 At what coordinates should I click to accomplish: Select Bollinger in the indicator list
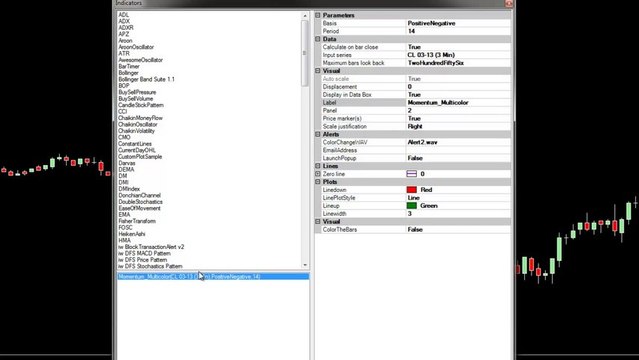[128, 73]
